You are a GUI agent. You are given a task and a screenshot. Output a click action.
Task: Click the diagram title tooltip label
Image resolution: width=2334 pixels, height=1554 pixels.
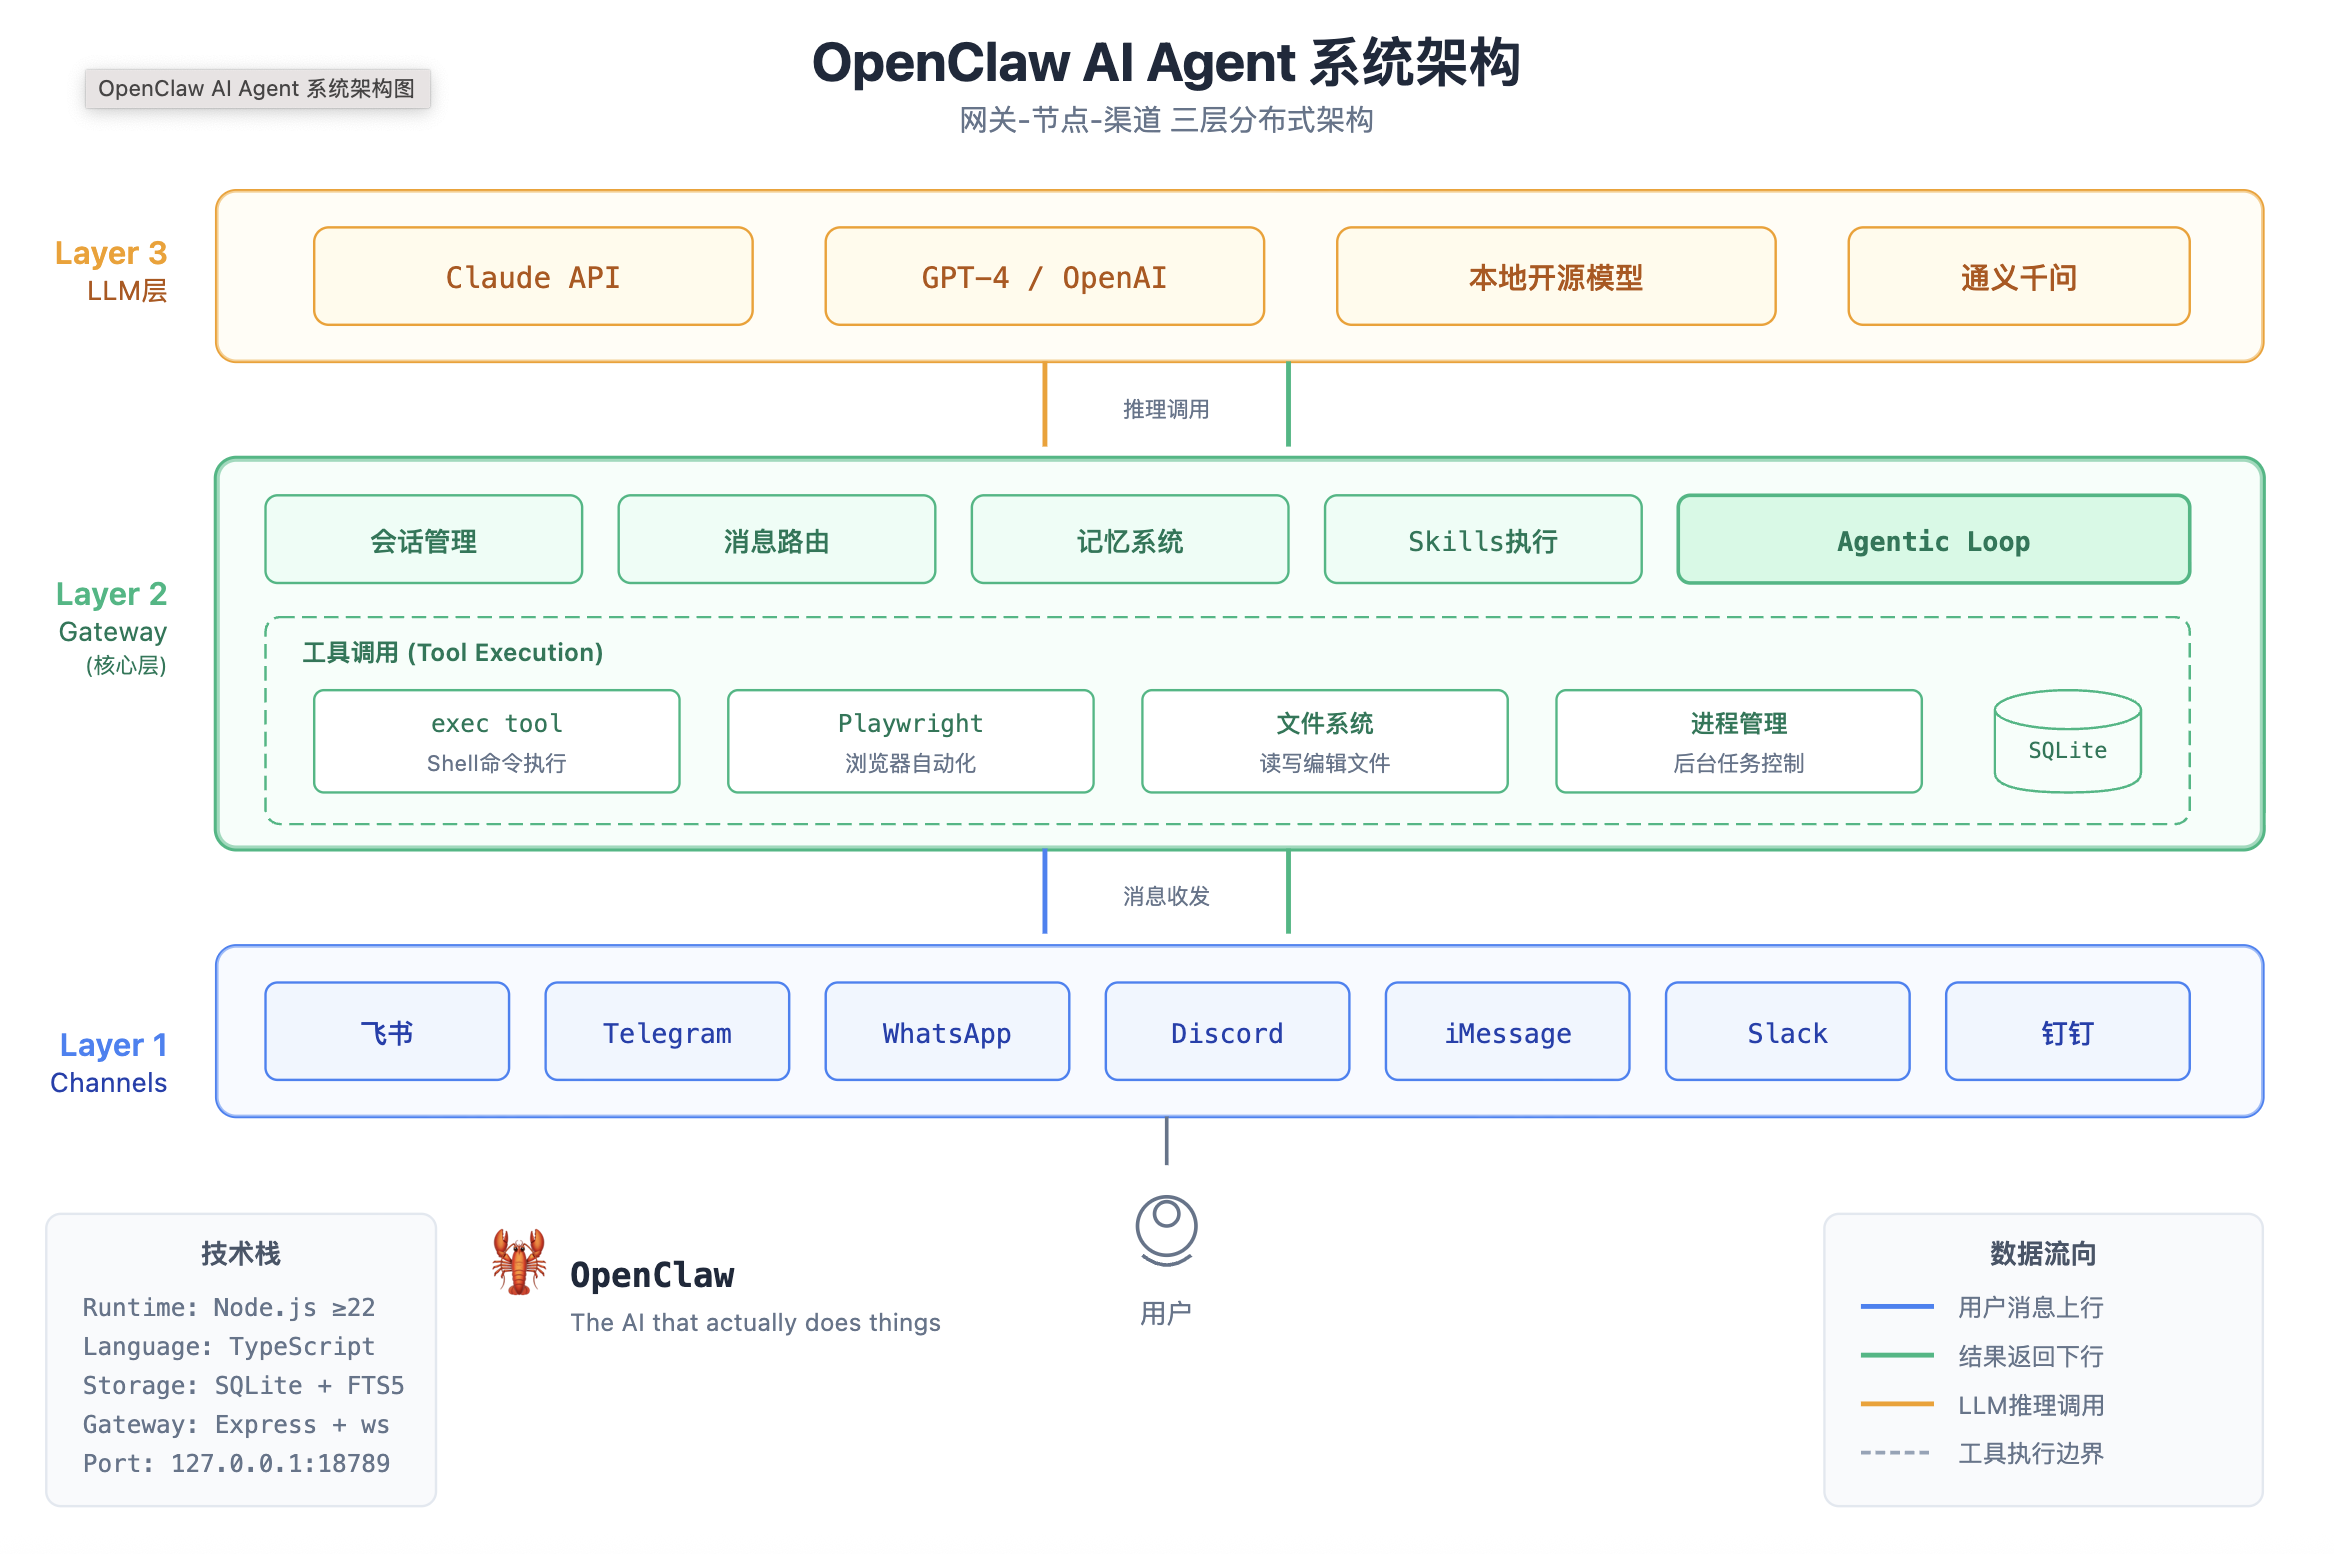(257, 88)
